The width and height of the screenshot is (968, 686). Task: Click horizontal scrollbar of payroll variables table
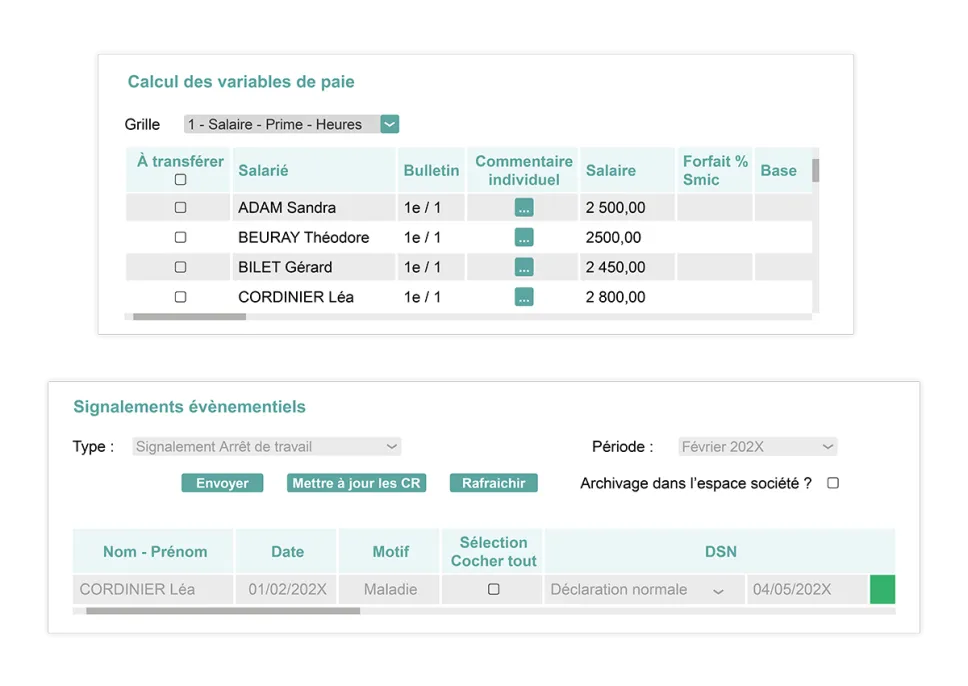coord(190,317)
